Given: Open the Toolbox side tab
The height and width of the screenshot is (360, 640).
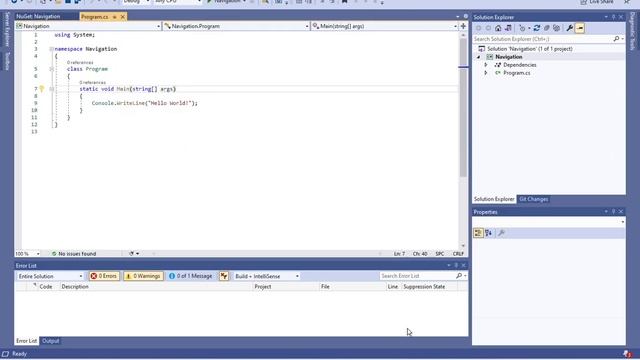Looking at the screenshot, I should pos(7,61).
